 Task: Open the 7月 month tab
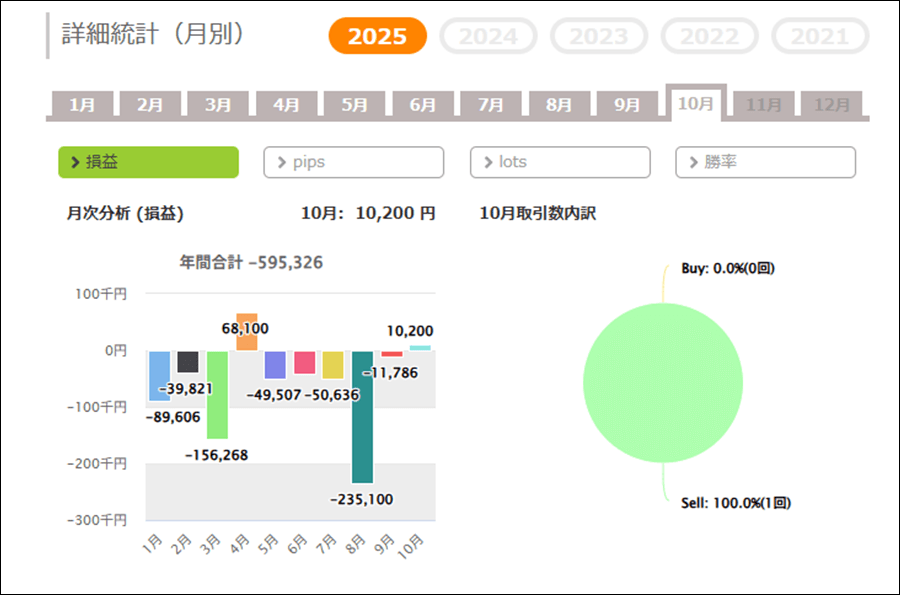click(x=491, y=104)
